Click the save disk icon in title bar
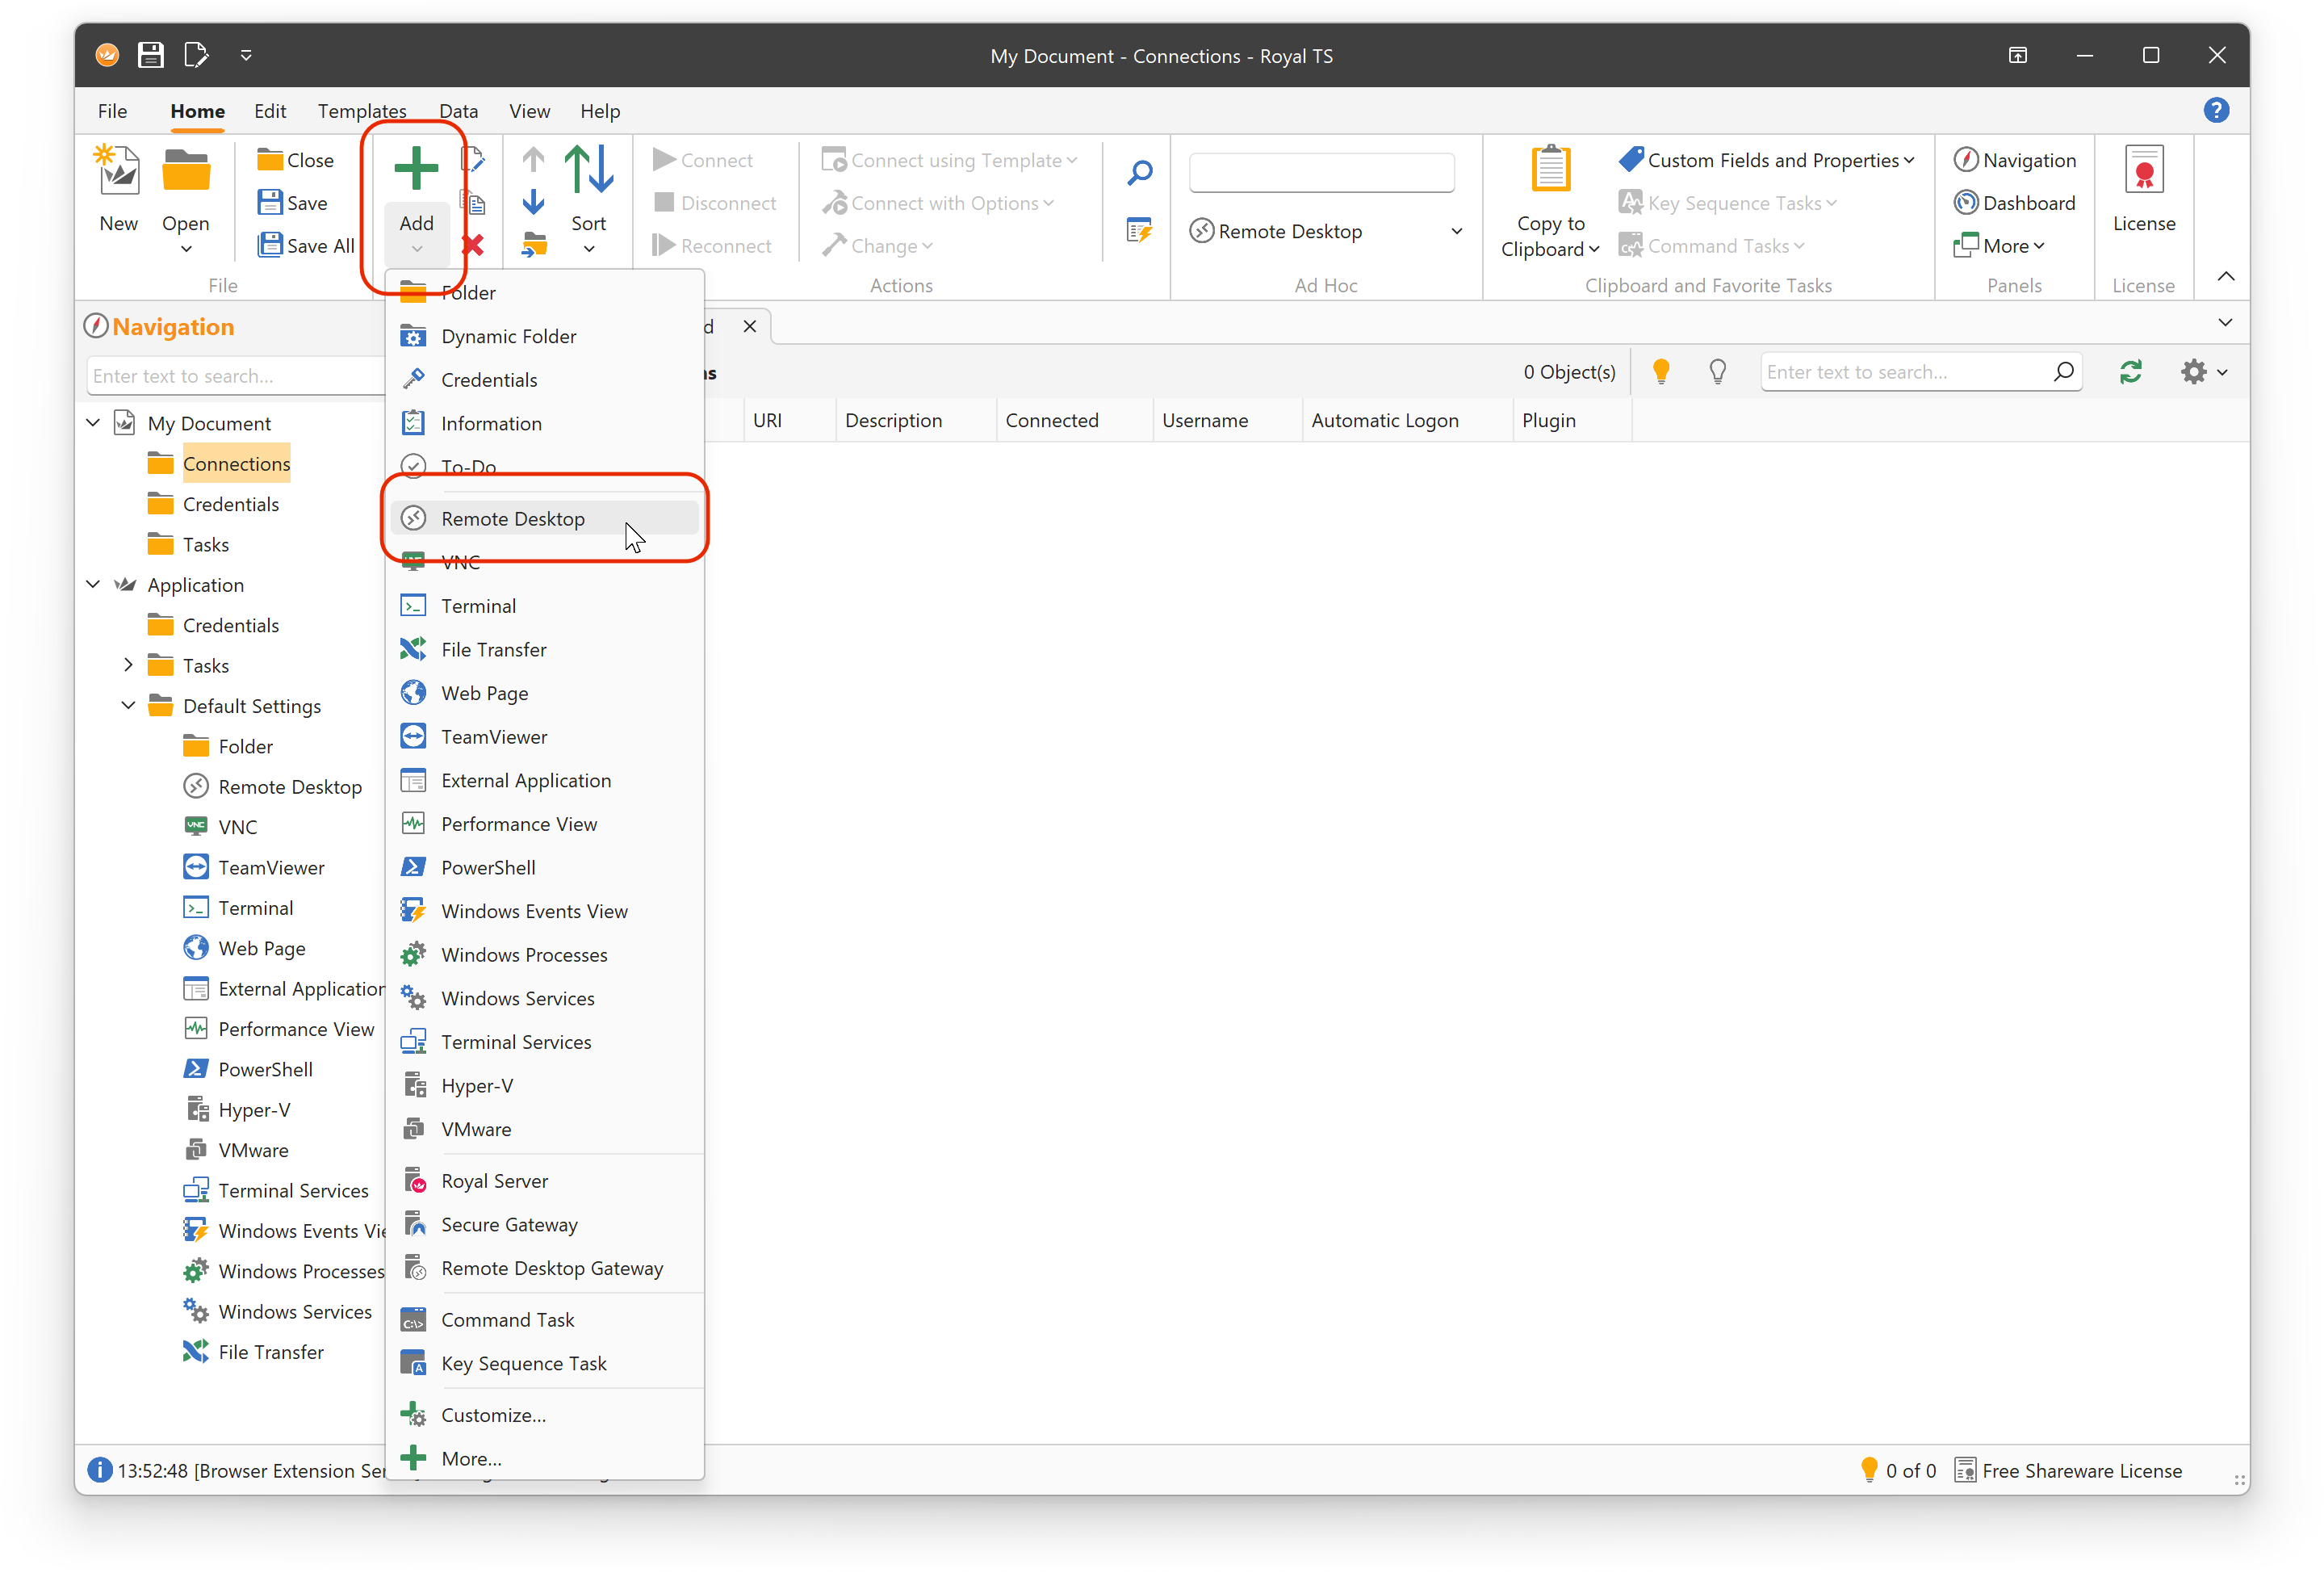Image resolution: width=2324 pixels, height=1577 pixels. pyautogui.click(x=151, y=55)
